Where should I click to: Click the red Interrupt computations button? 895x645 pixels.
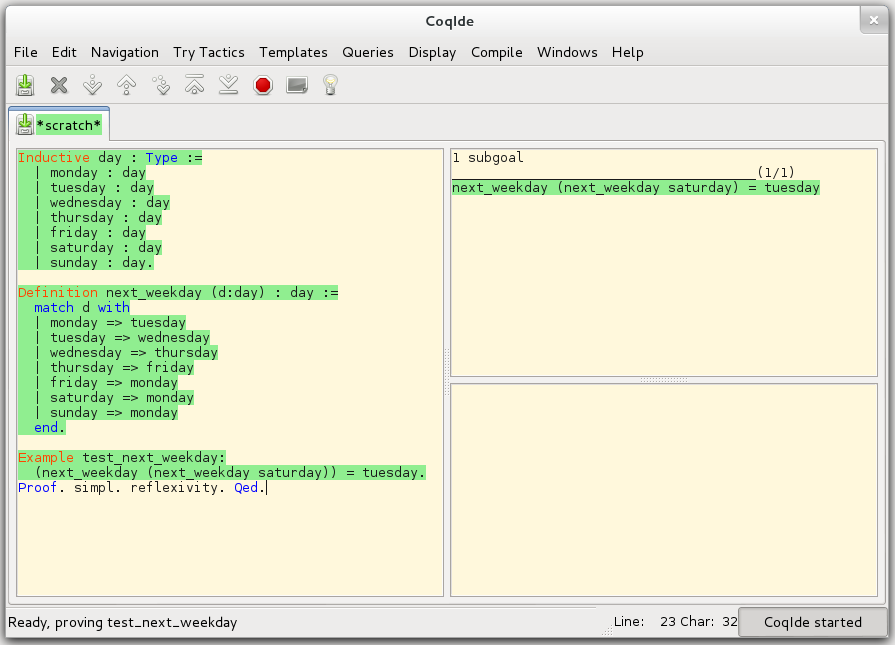click(263, 86)
